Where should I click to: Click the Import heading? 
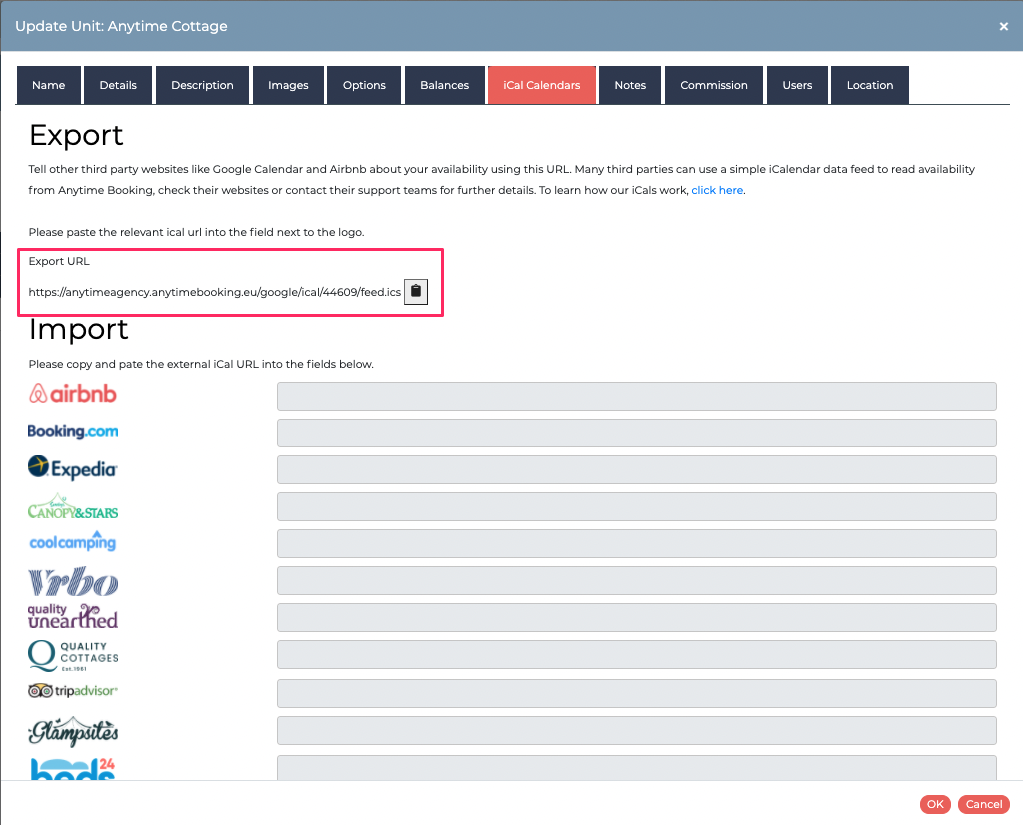pyautogui.click(x=78, y=329)
